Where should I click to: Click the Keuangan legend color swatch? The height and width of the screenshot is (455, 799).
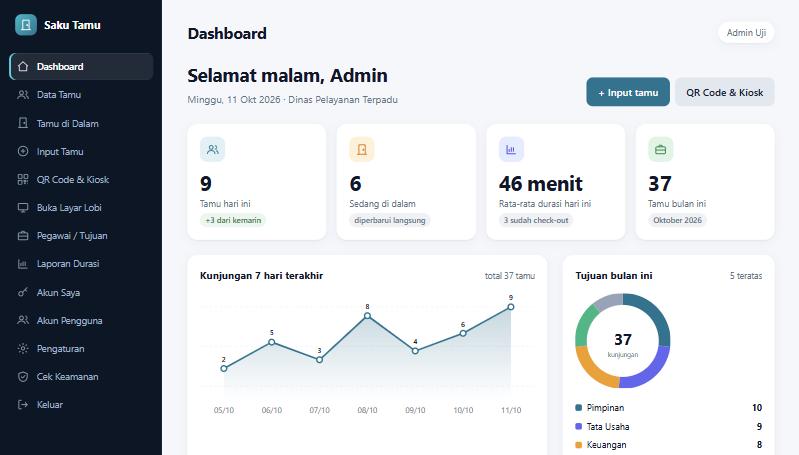[578, 444]
